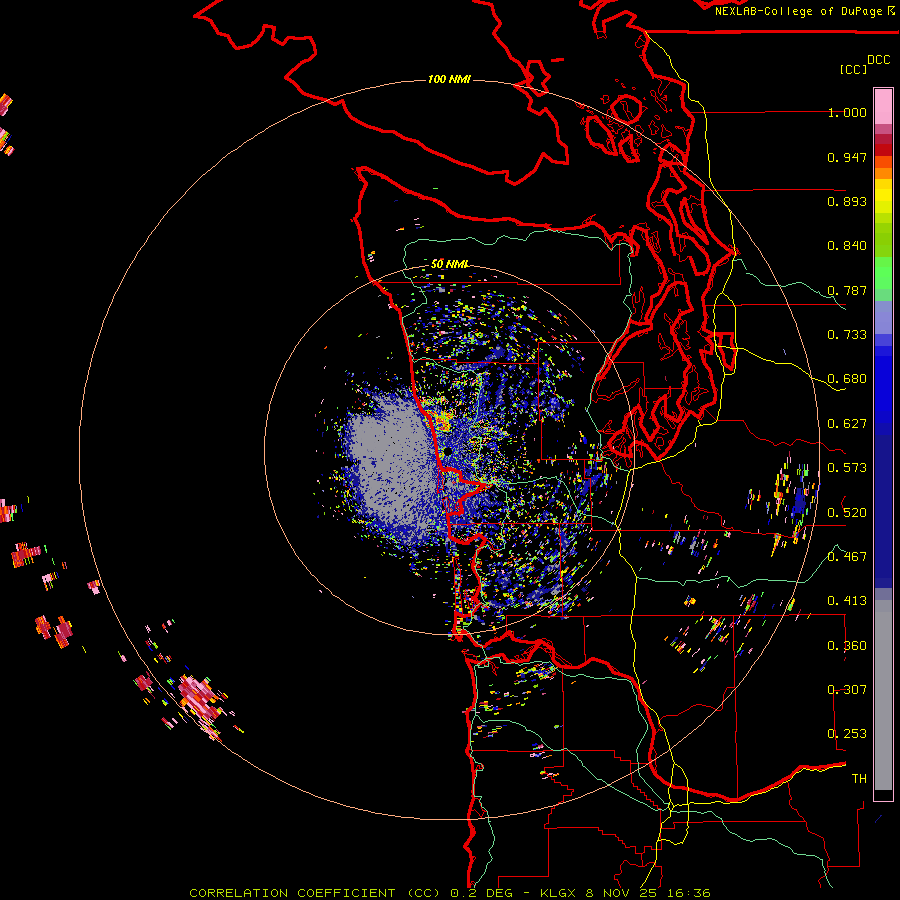Image resolution: width=900 pixels, height=900 pixels.
Task: Click the 16:36 timestamp
Action: coord(688,893)
